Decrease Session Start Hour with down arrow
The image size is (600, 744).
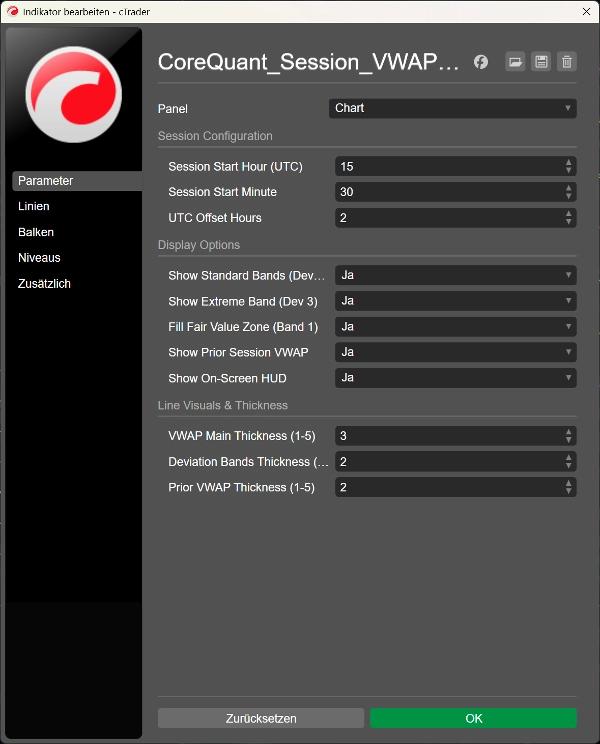568,170
